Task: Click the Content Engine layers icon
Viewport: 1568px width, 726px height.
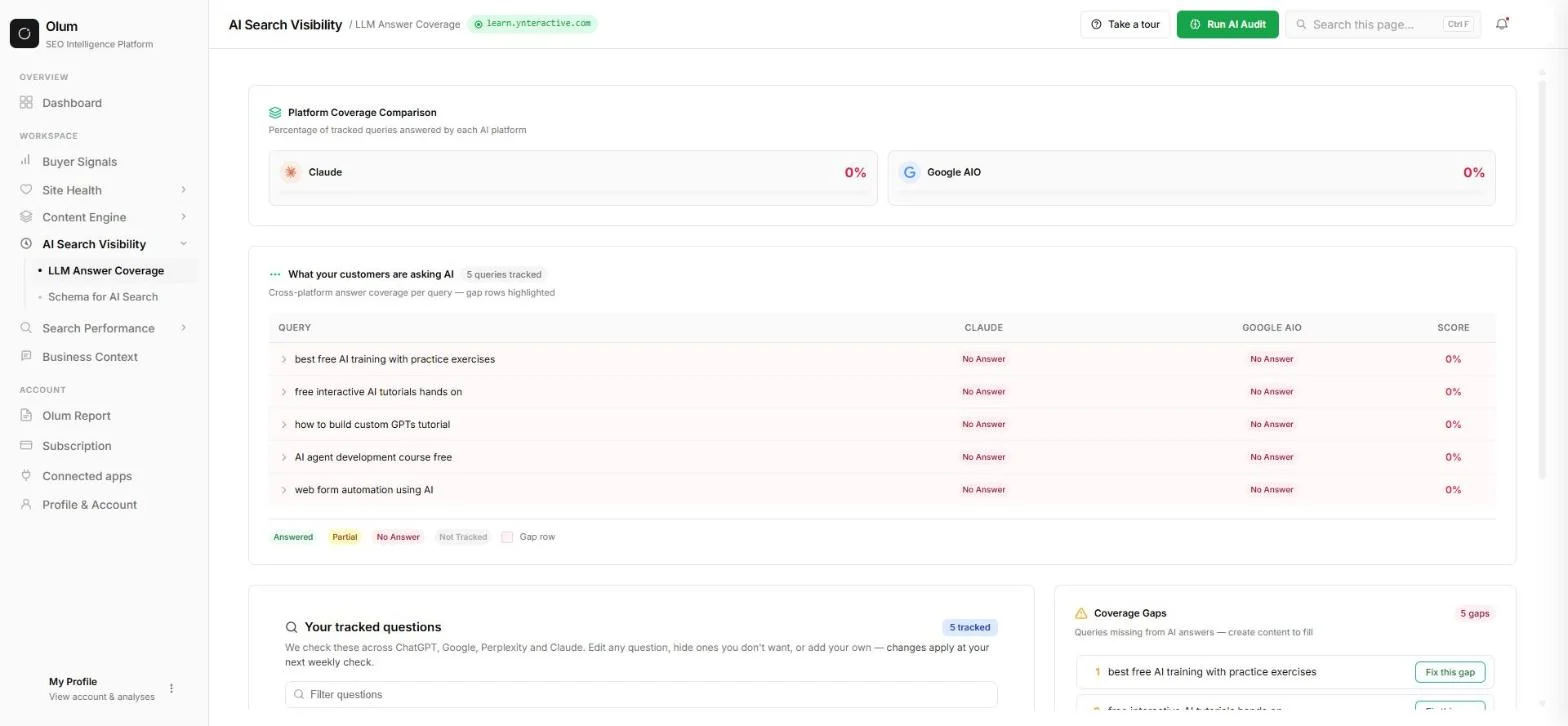Action: [x=26, y=217]
